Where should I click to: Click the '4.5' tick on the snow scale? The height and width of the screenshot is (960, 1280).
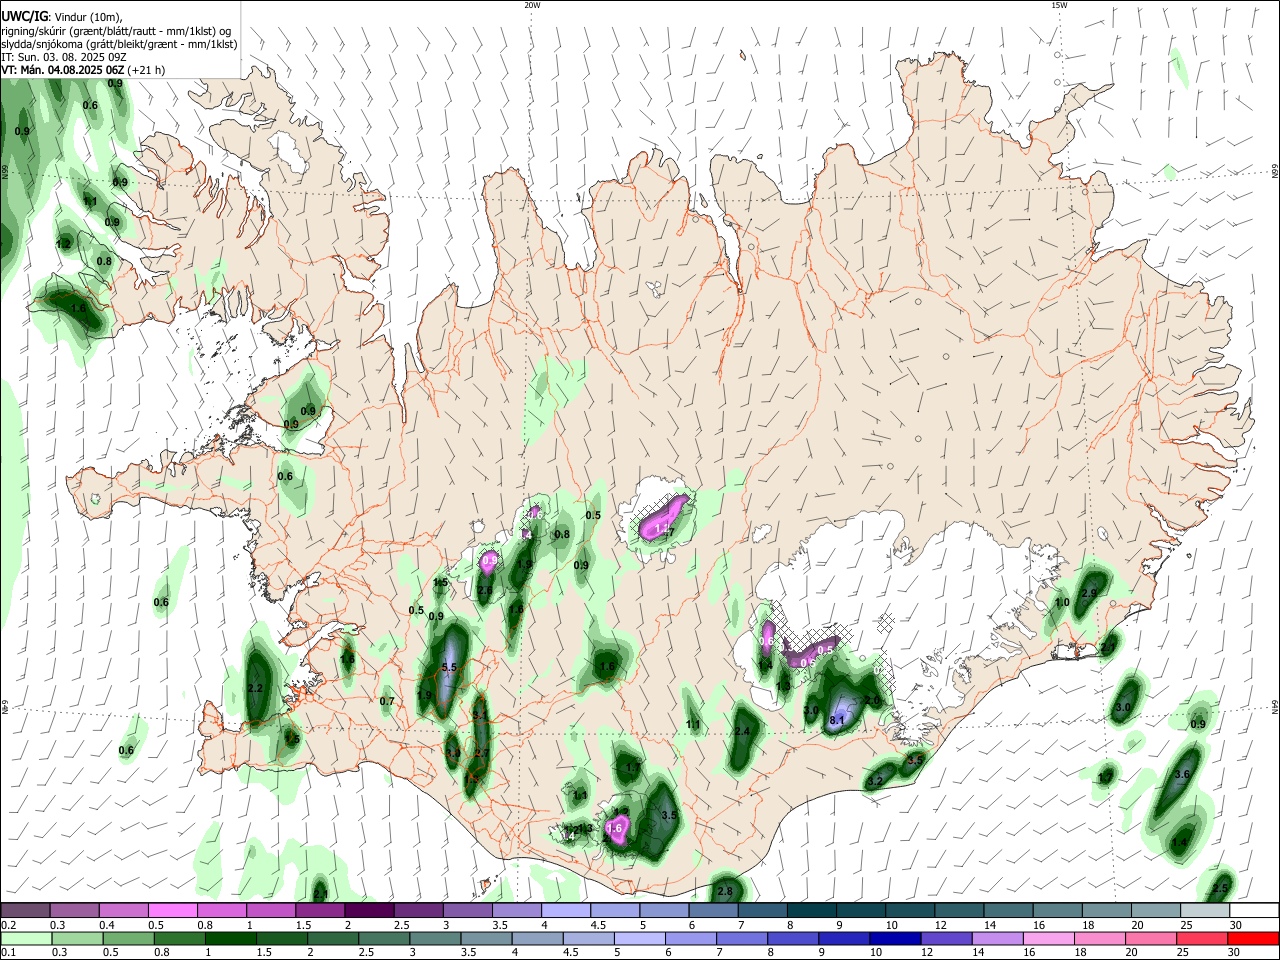point(598,925)
